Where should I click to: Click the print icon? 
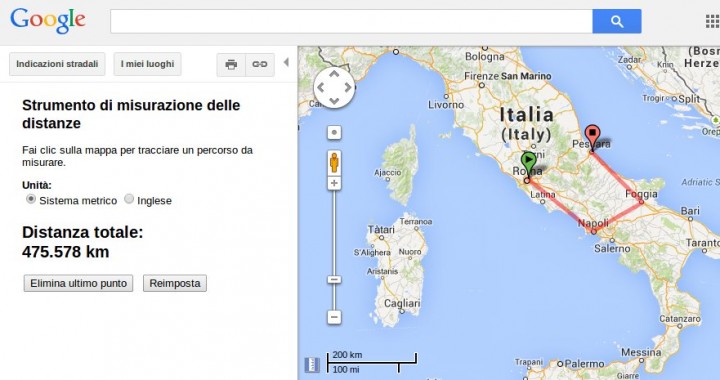(x=231, y=64)
